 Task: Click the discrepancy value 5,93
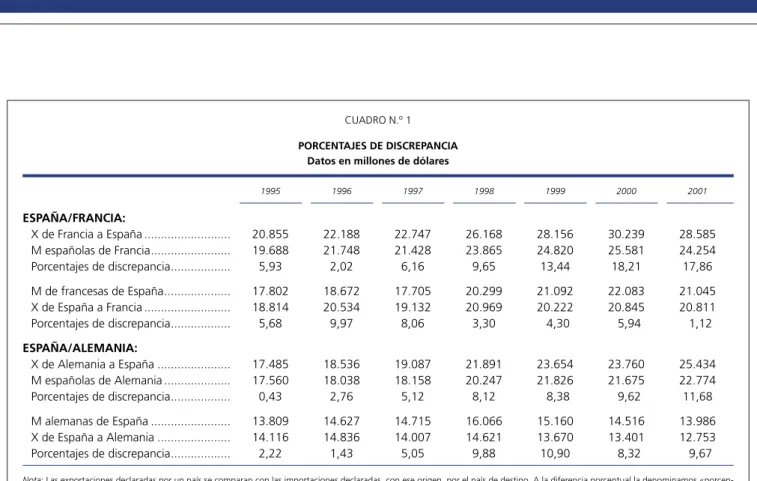pos(270,267)
